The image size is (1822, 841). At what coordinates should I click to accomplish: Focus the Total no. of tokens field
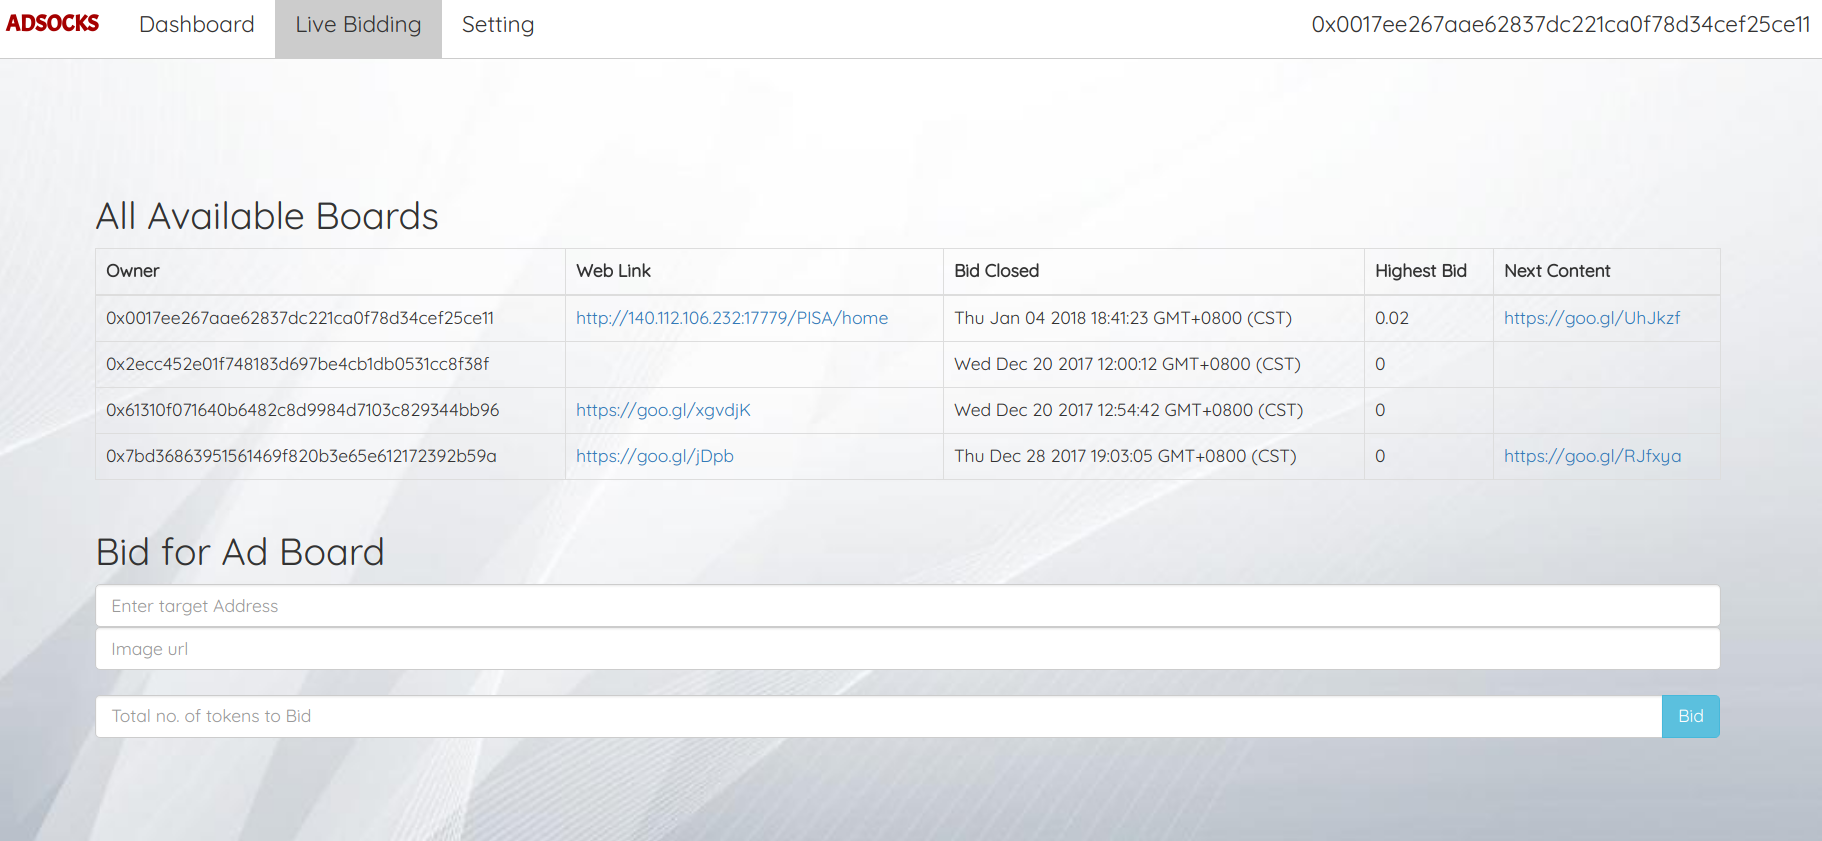[879, 716]
